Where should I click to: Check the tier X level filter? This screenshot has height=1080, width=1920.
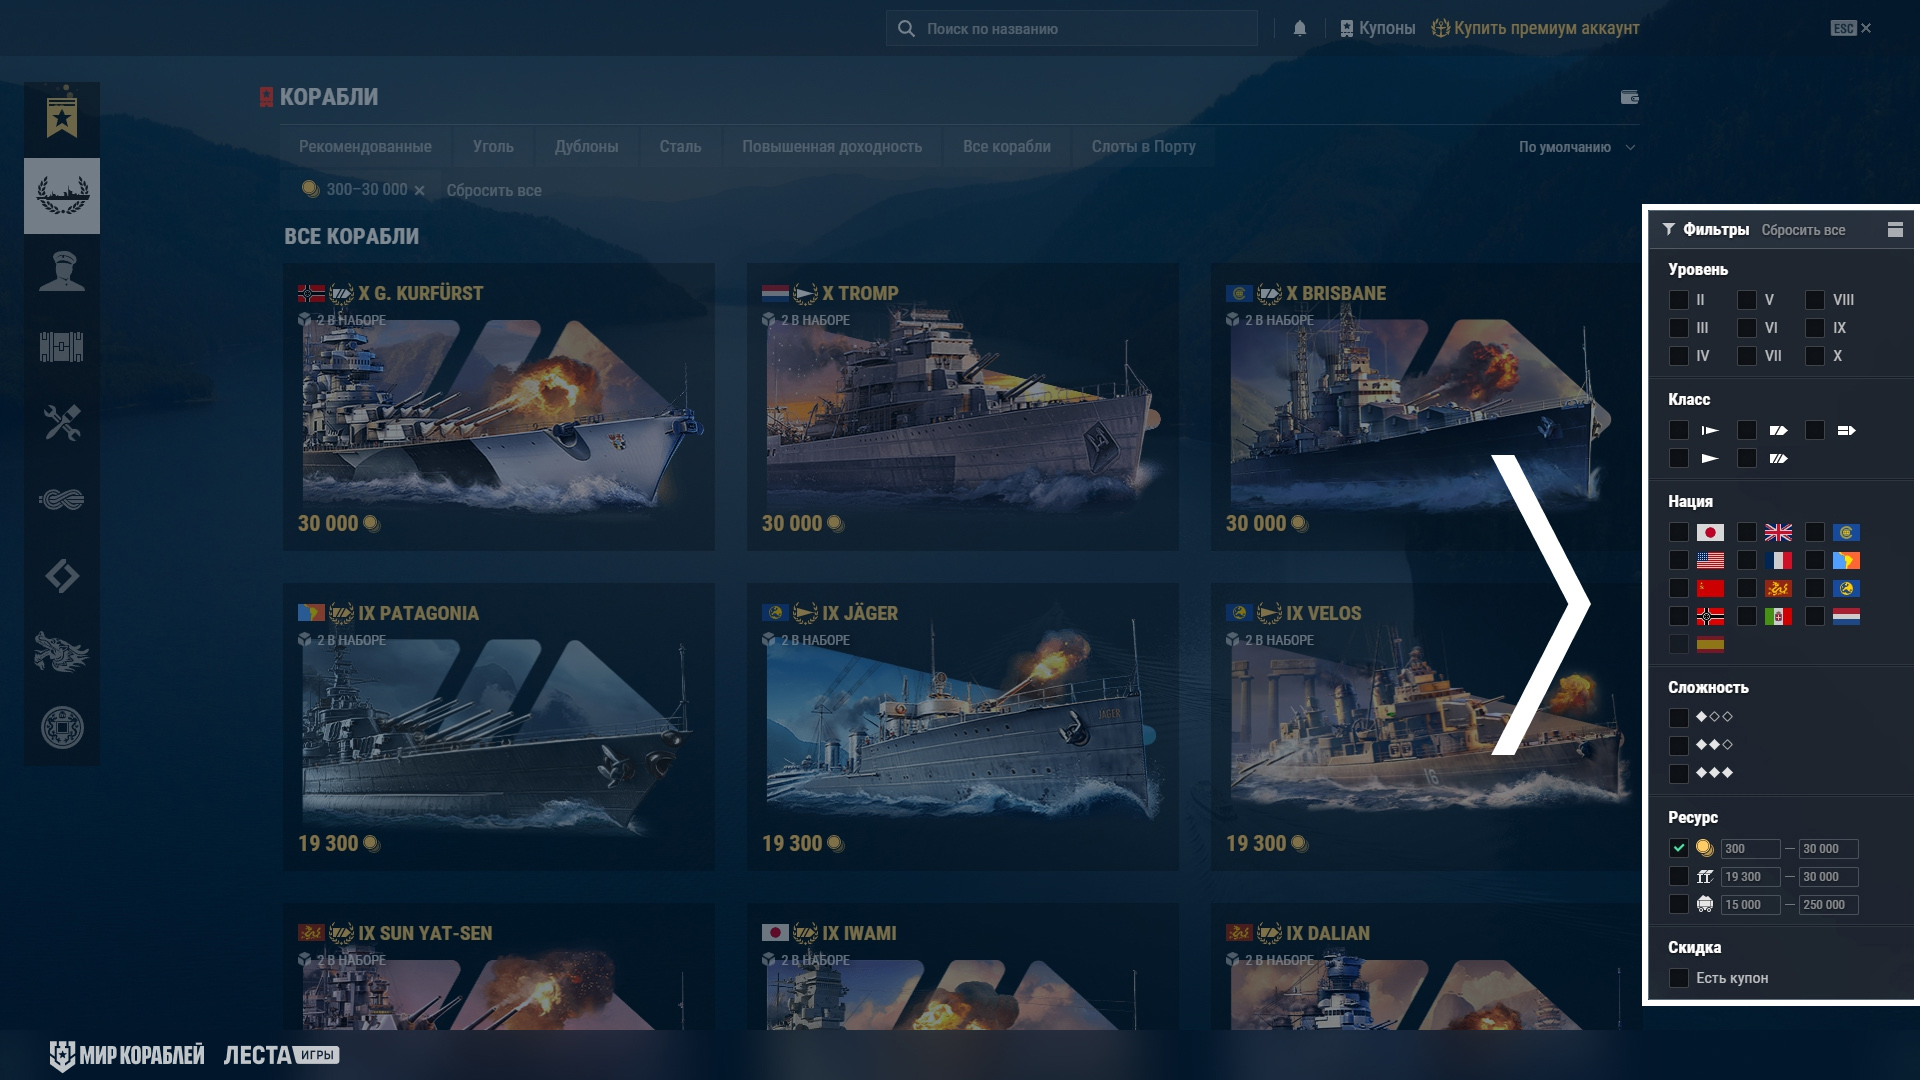(x=1815, y=356)
